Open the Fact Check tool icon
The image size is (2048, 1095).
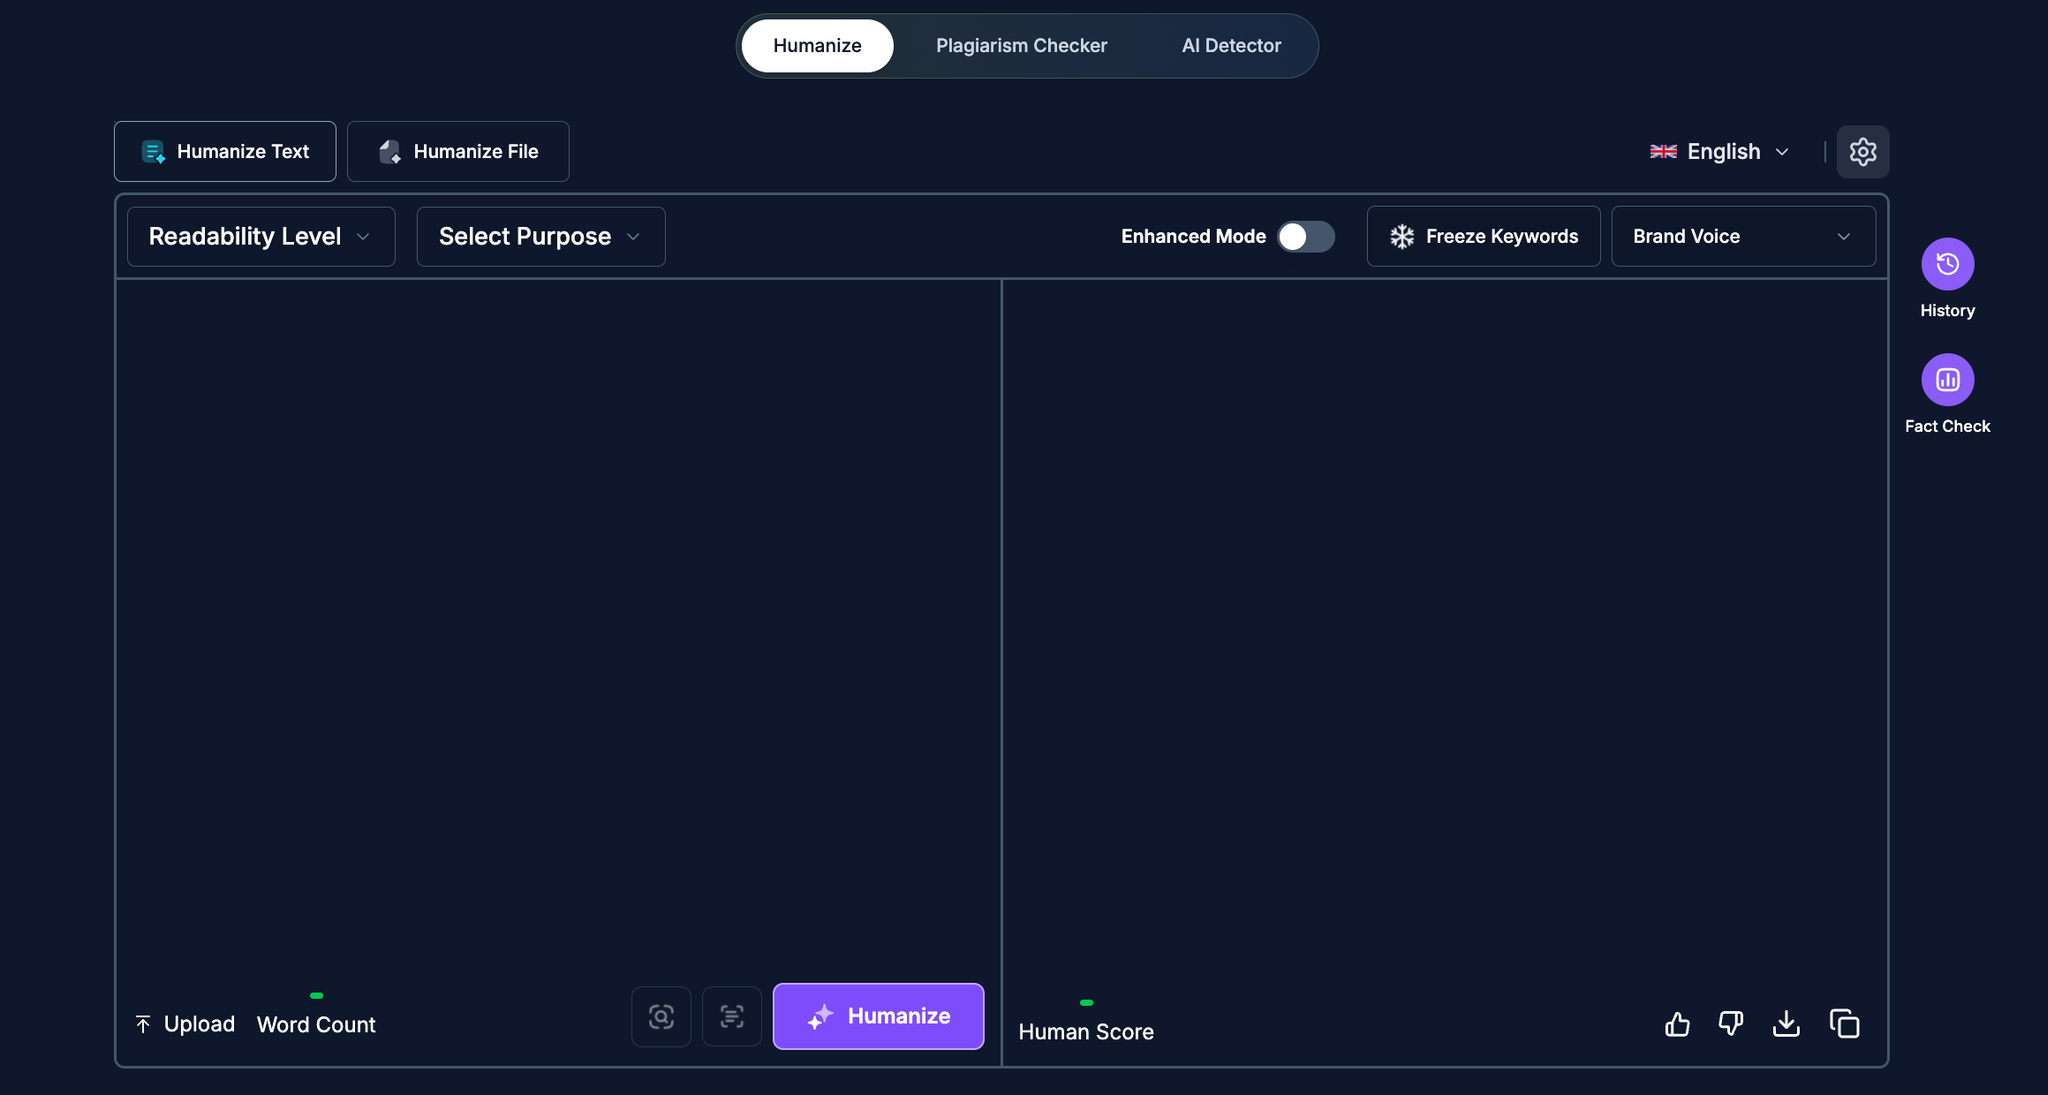point(1947,380)
